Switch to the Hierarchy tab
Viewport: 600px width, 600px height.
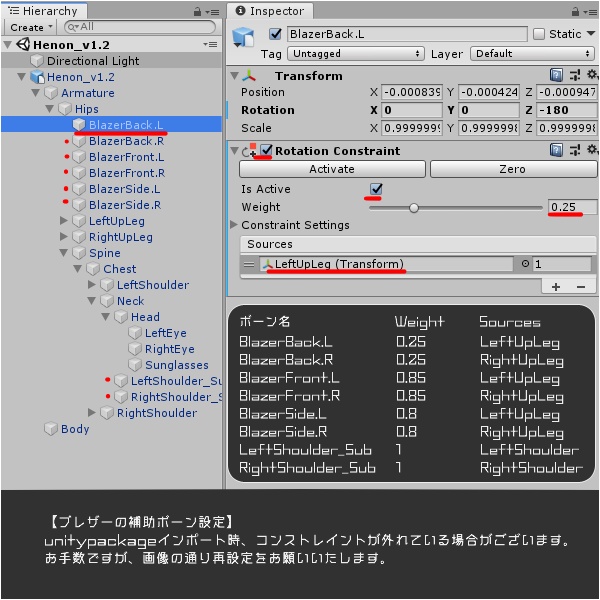point(44,11)
